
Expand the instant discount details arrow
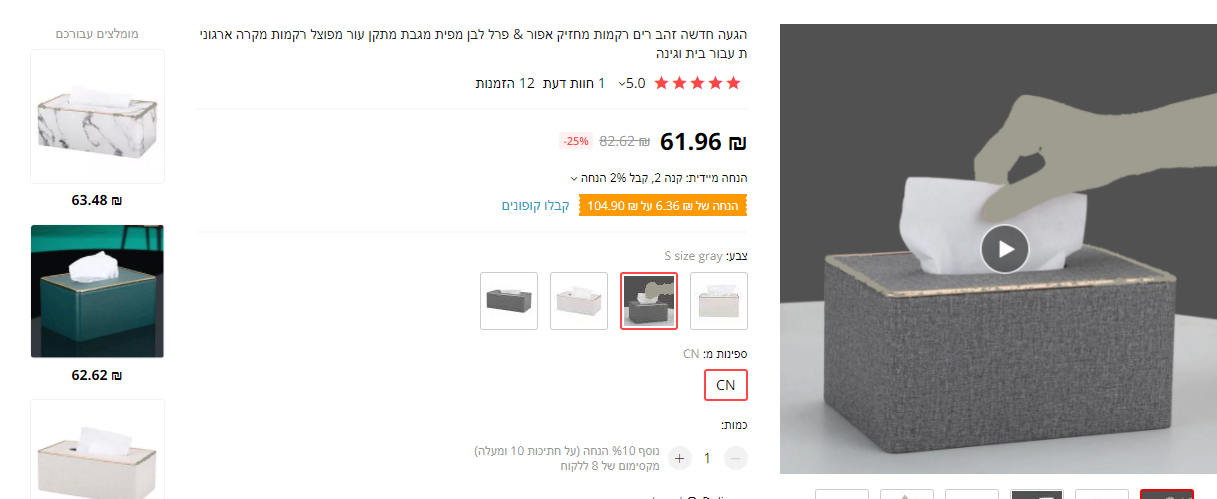click(574, 178)
